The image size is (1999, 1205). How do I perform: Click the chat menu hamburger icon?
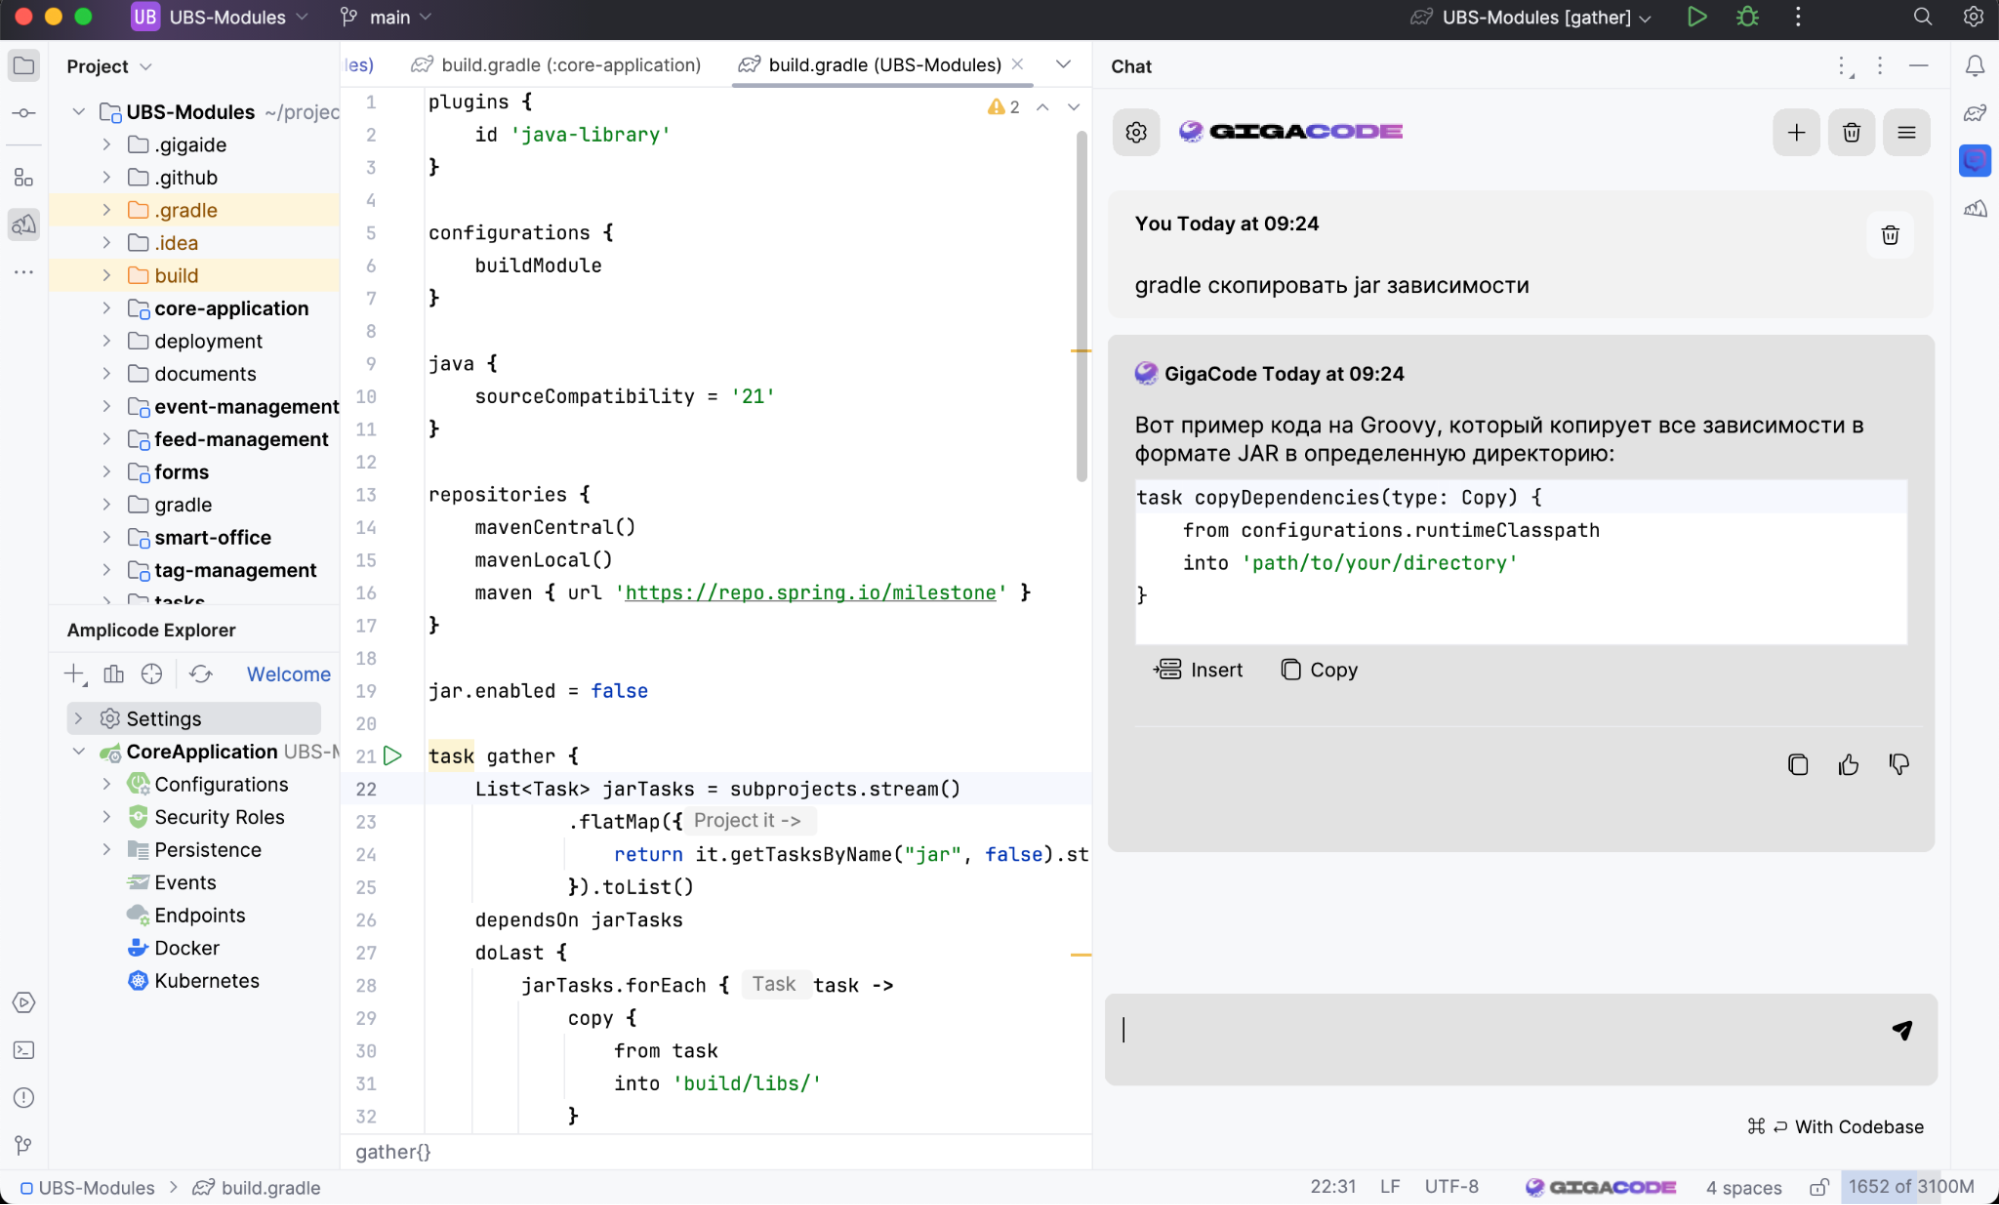point(1906,133)
